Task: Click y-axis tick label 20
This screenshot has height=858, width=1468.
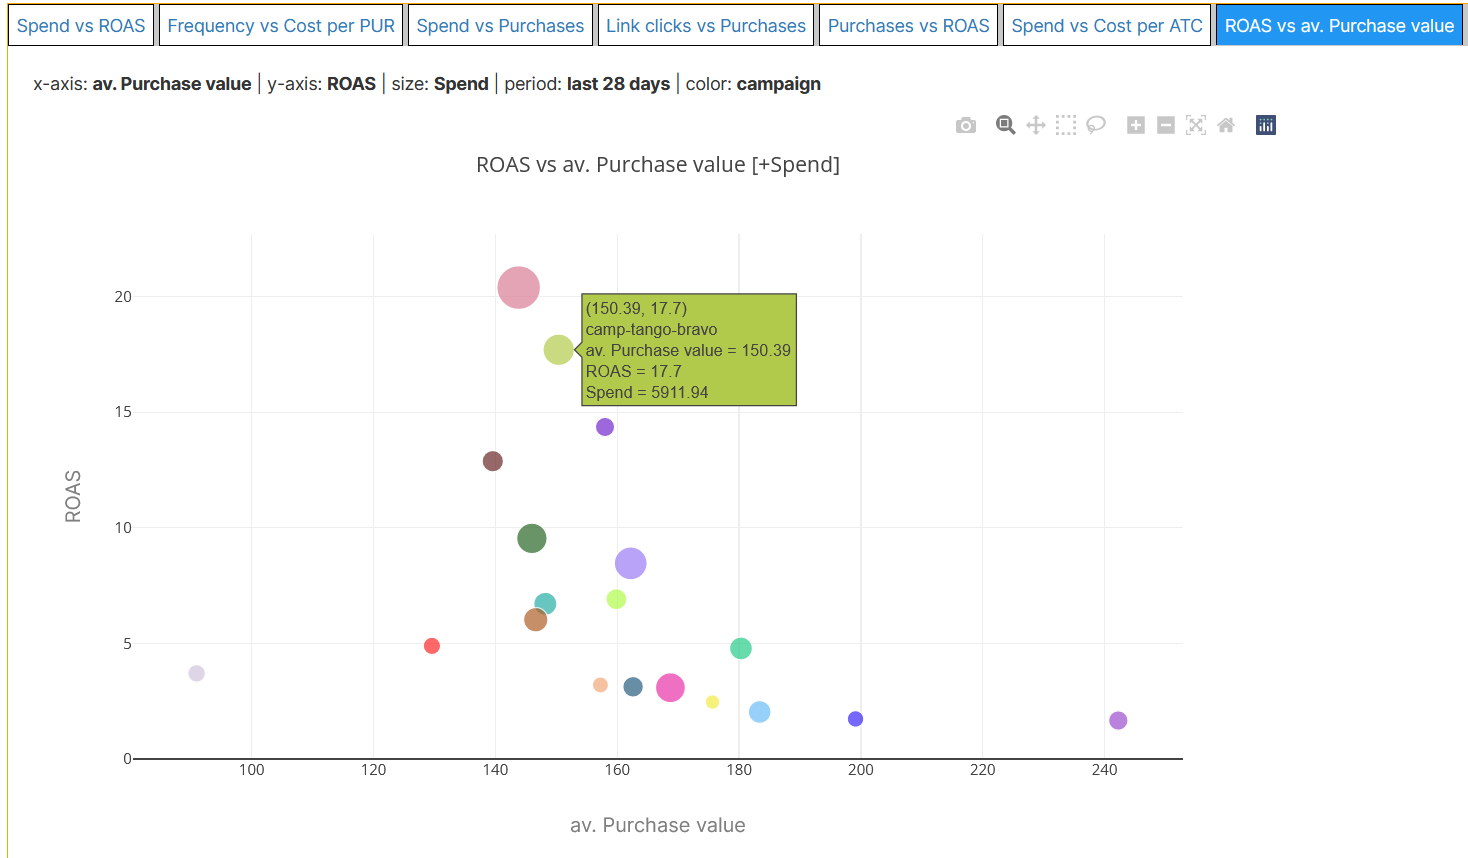Action: tap(123, 297)
